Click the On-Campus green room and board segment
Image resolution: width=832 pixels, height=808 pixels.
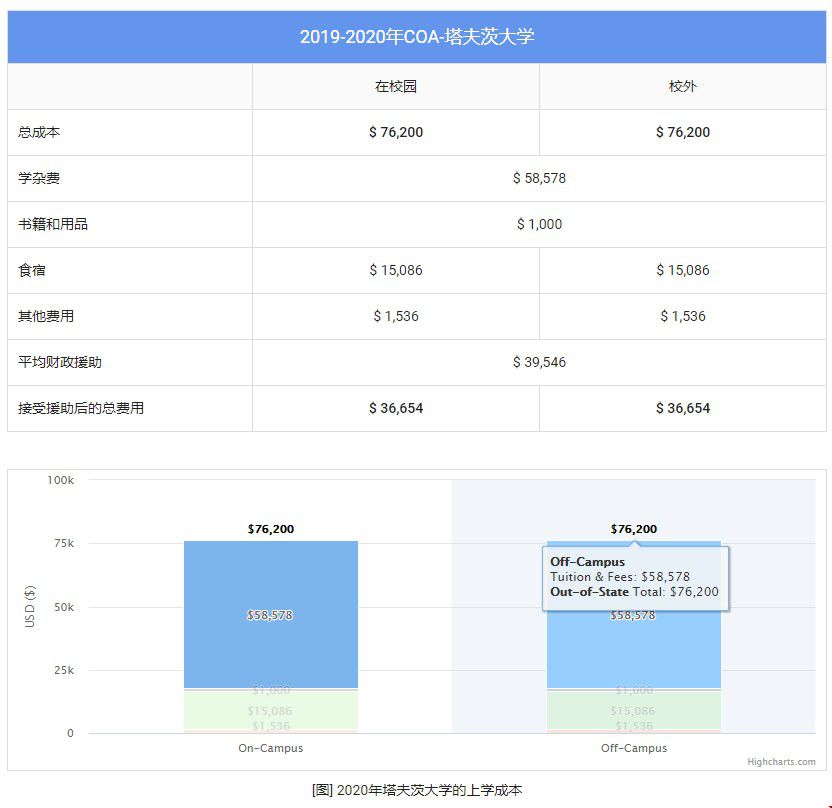pos(271,710)
